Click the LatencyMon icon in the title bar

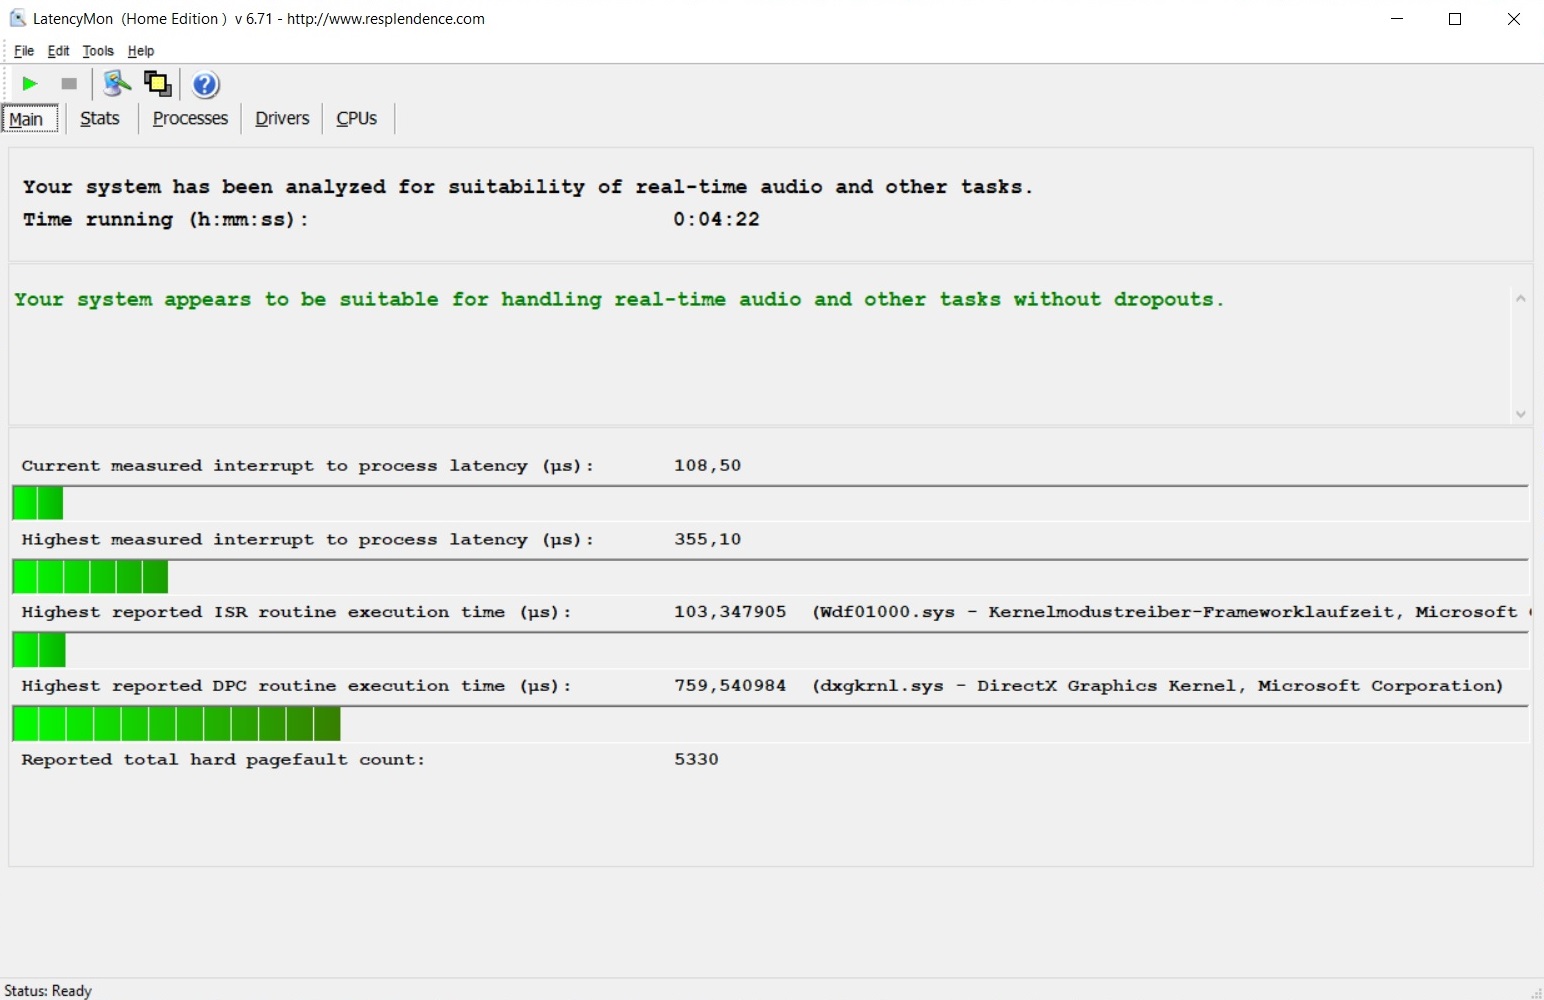[x=17, y=18]
